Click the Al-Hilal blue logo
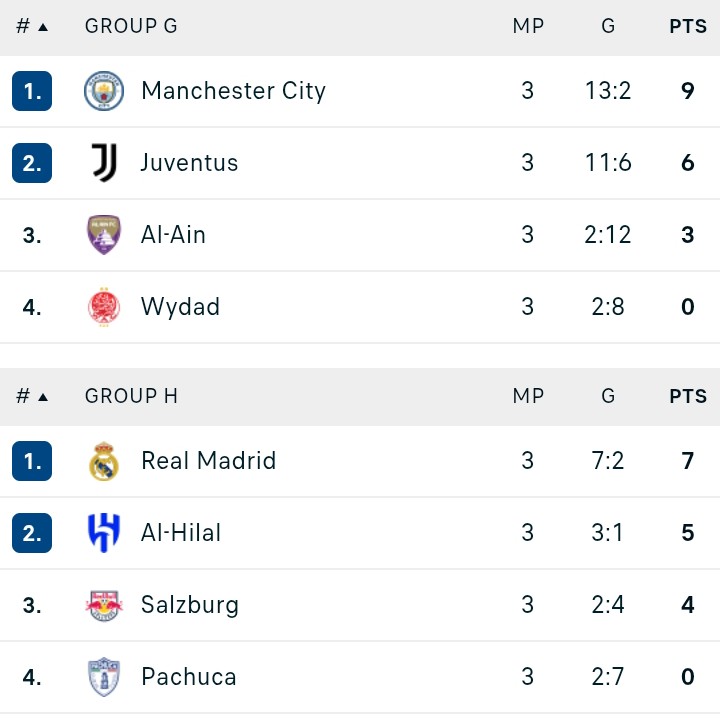 click(x=104, y=533)
